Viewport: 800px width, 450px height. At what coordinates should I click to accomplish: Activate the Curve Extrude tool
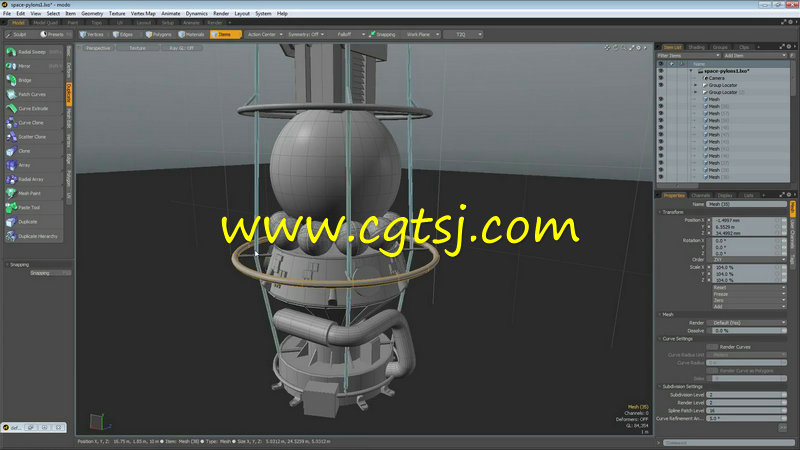[34, 109]
